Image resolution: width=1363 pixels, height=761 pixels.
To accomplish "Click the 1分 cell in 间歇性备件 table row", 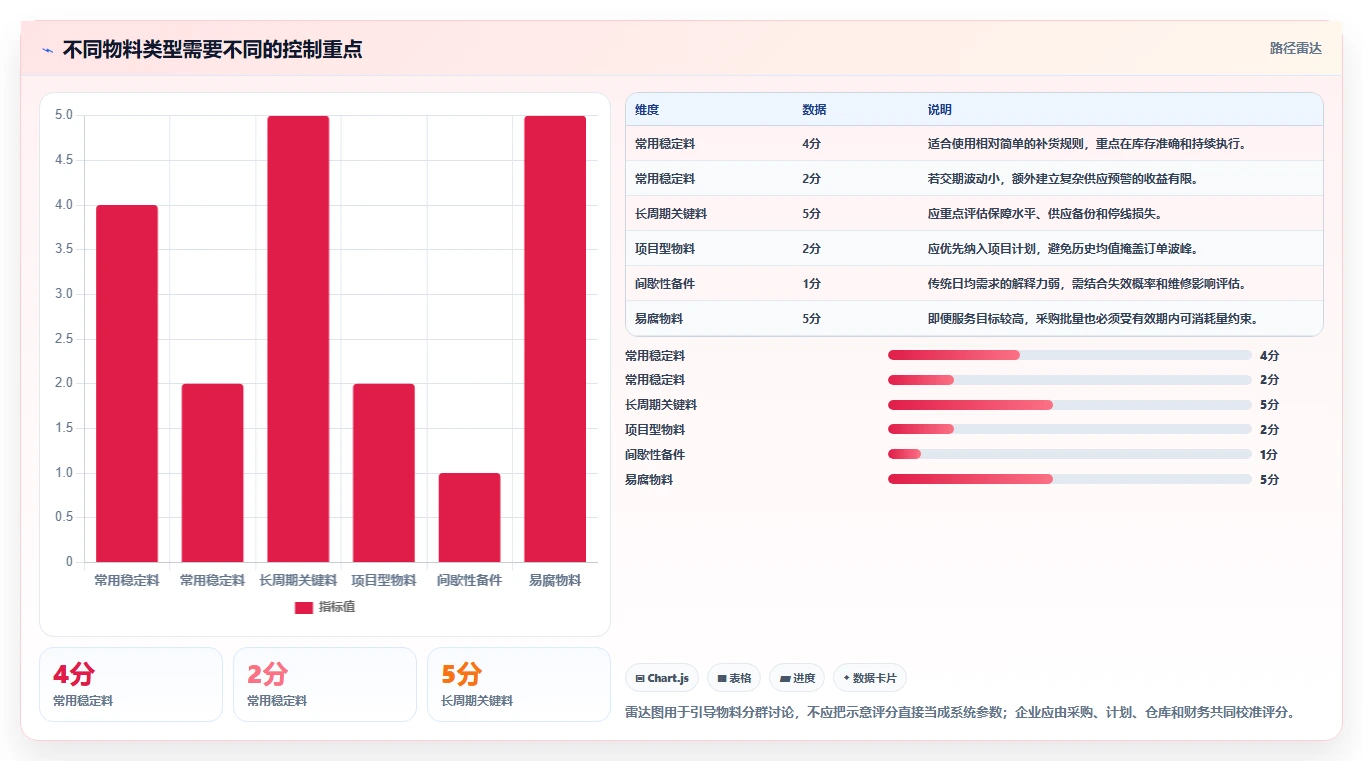I will click(x=811, y=284).
